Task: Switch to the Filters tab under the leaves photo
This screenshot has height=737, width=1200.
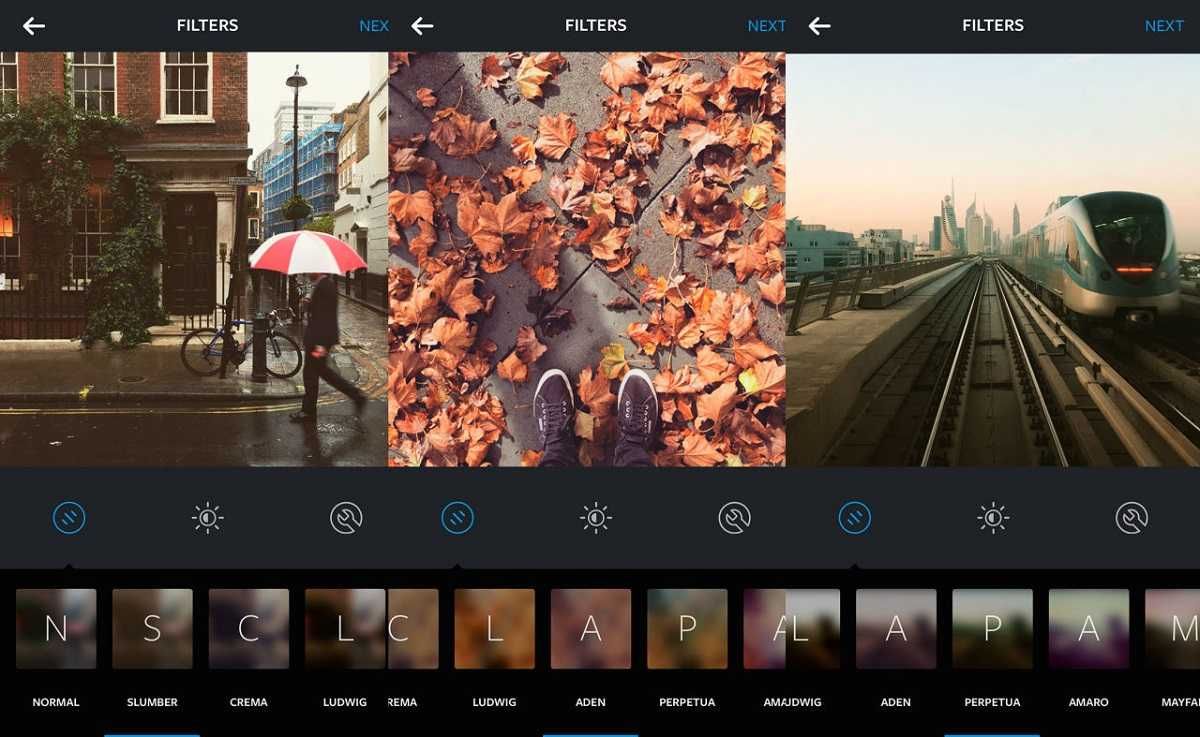Action: coord(457,517)
